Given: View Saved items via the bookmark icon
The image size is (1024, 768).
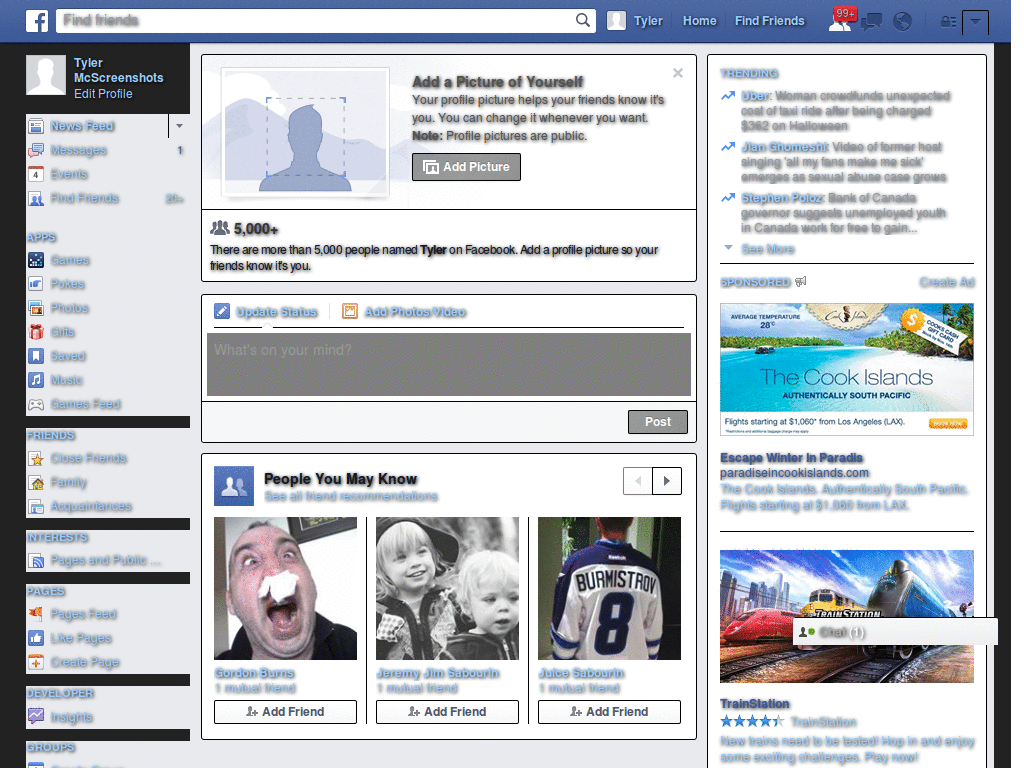Looking at the screenshot, I should [33, 356].
